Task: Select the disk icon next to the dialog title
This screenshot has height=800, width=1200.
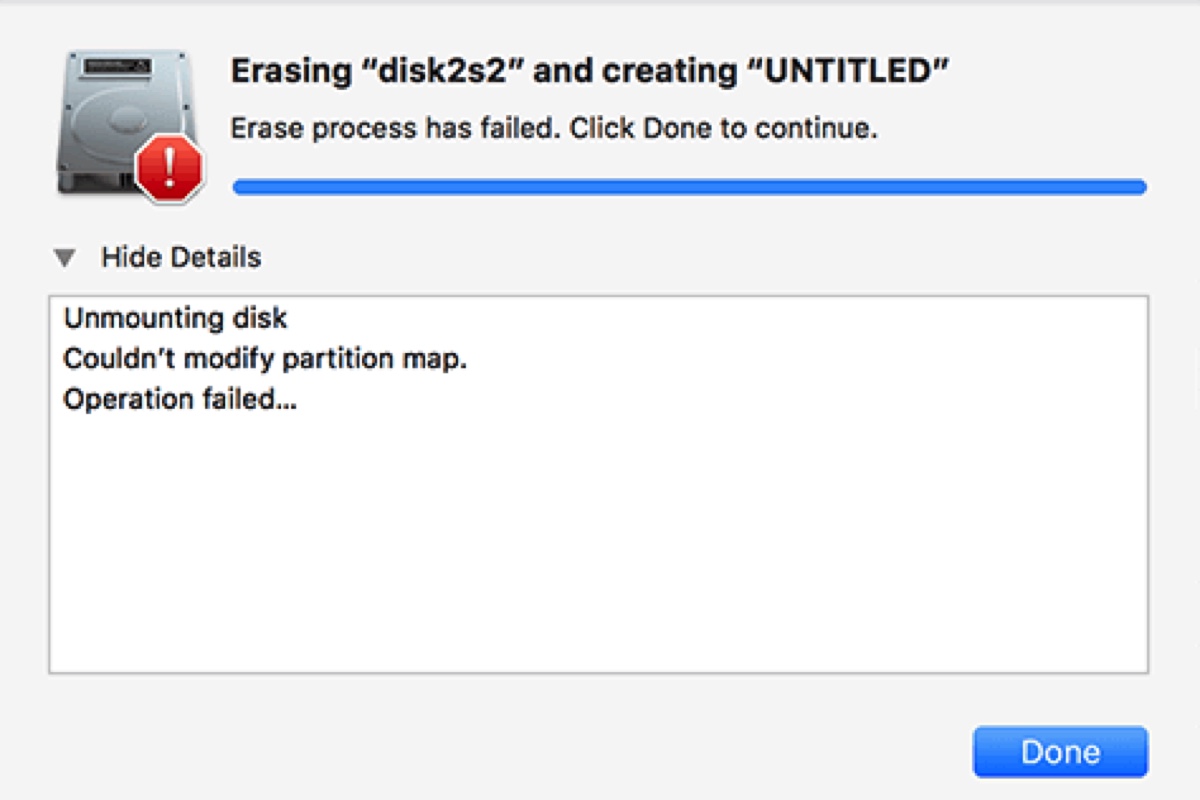Action: tap(120, 110)
